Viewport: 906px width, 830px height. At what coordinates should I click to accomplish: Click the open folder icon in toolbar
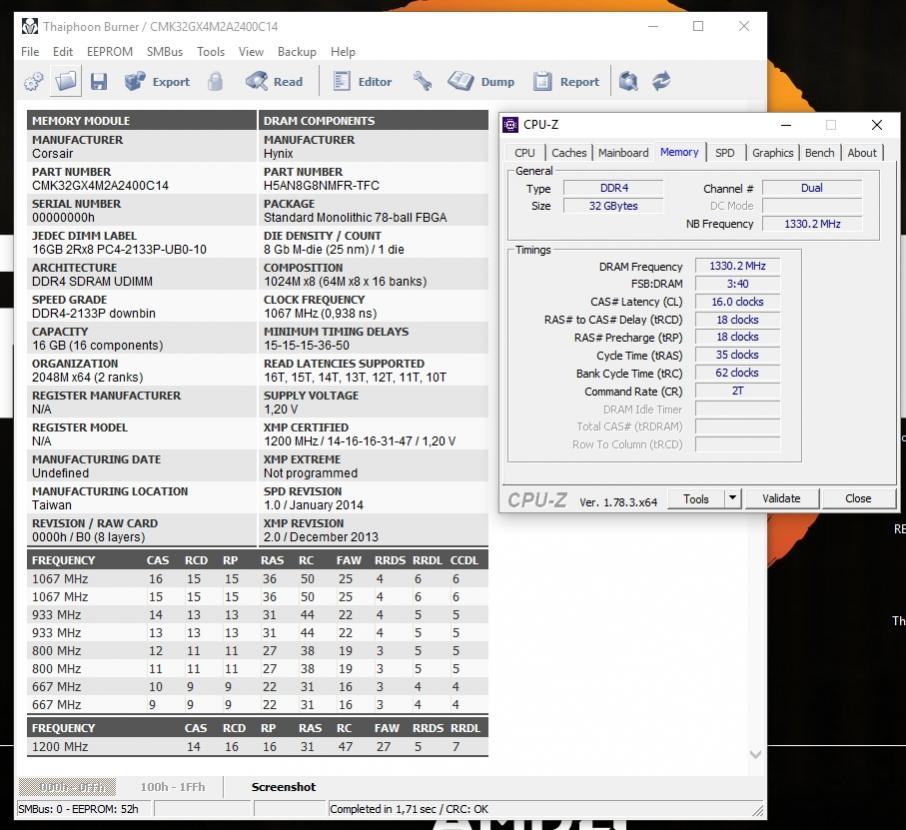coord(65,81)
